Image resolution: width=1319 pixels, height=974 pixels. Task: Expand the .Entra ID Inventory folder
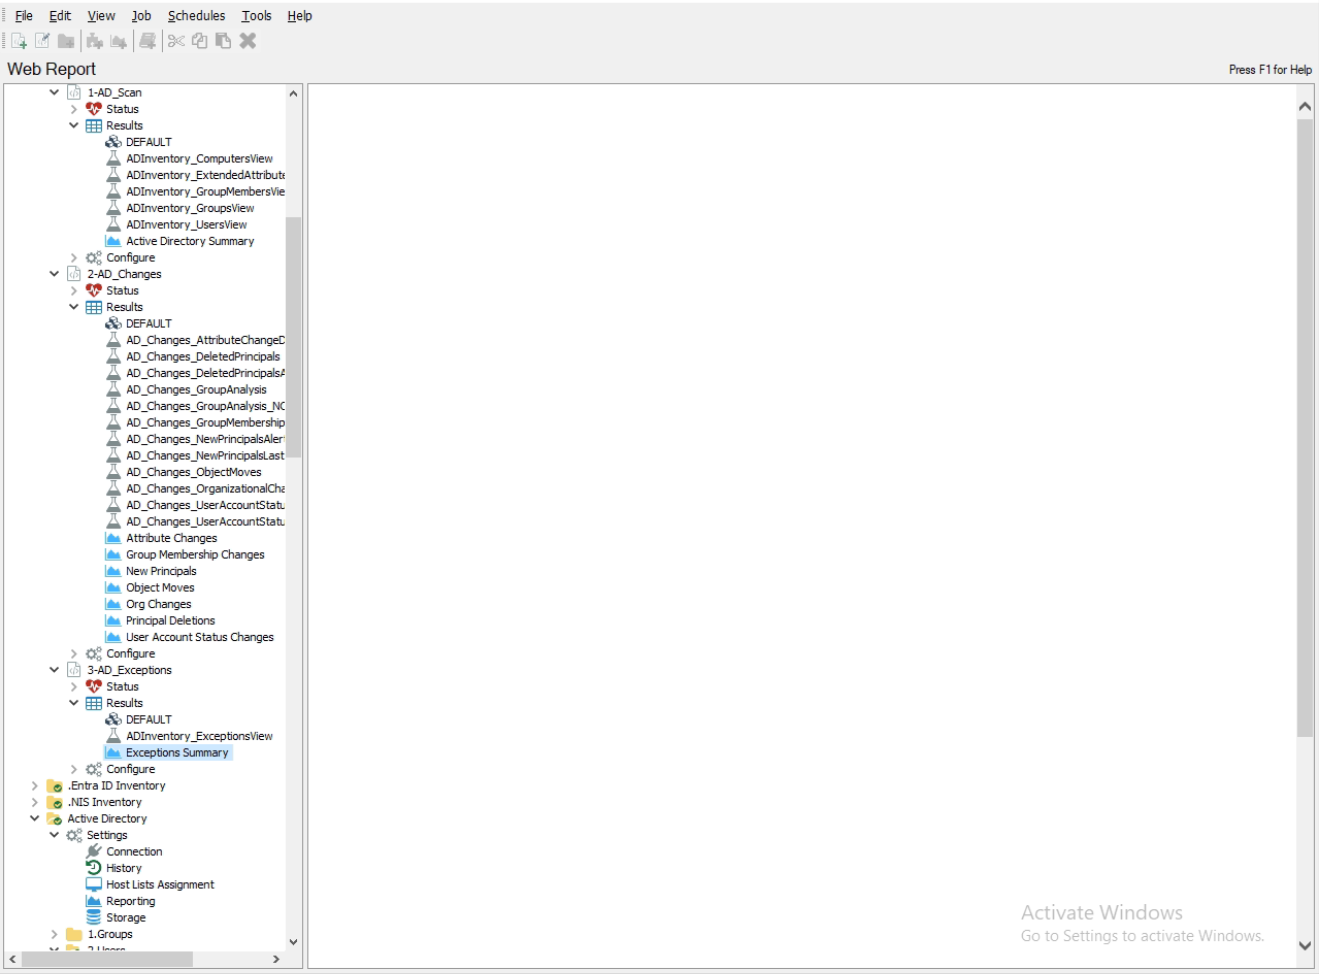click(35, 786)
